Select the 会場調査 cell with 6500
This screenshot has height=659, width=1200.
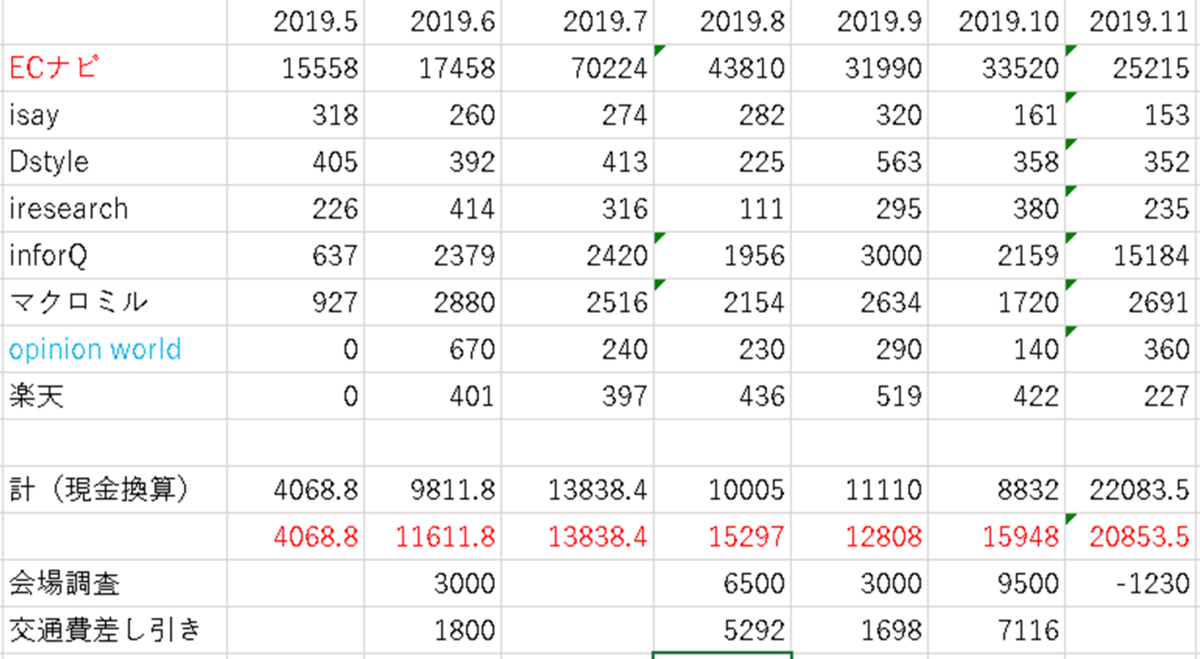(x=722, y=584)
